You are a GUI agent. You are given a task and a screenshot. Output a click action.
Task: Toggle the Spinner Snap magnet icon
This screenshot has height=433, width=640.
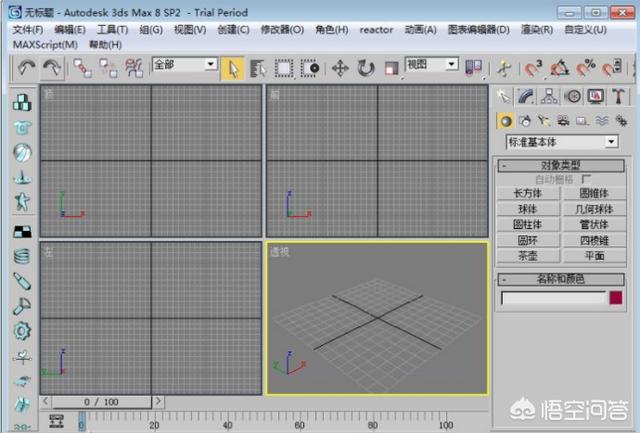coord(612,69)
